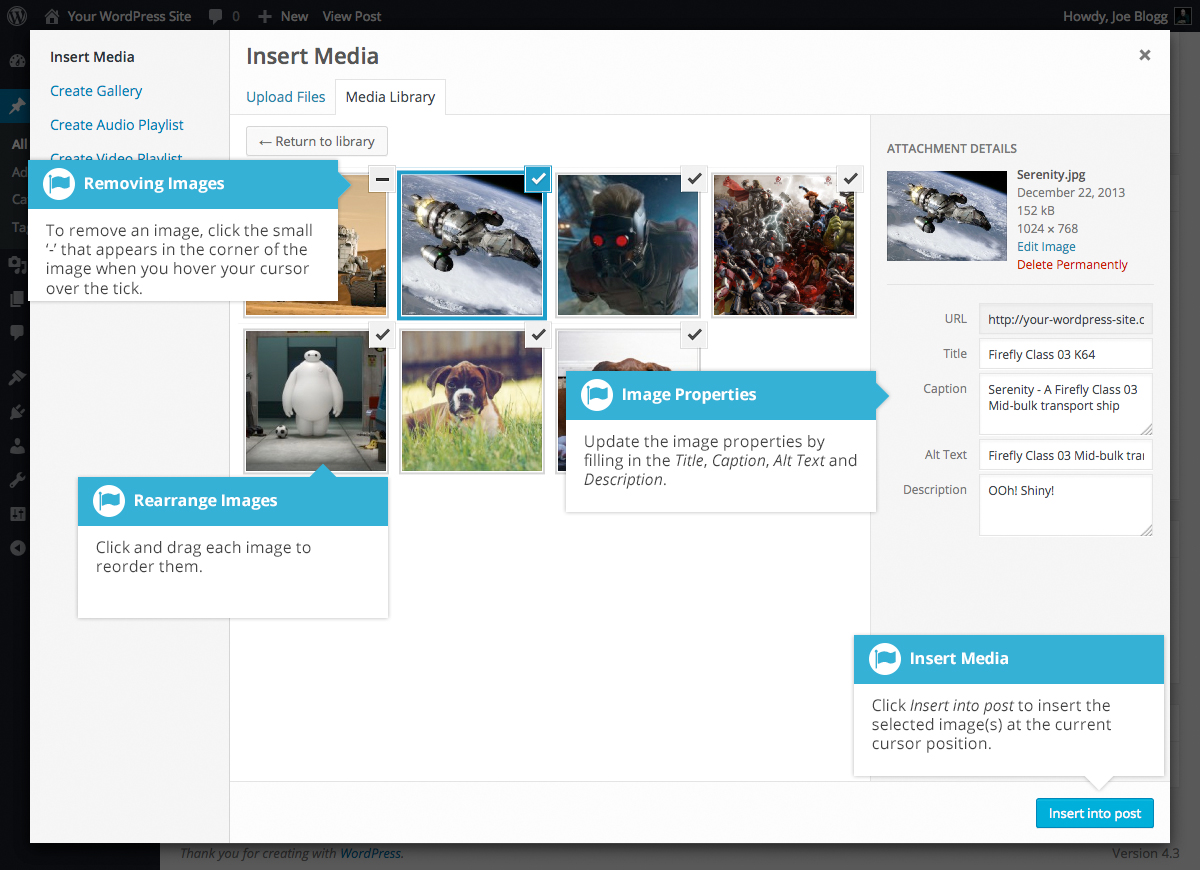The width and height of the screenshot is (1200, 870).
Task: Select the boxer puppy in grass thumbnail
Action: 472,401
